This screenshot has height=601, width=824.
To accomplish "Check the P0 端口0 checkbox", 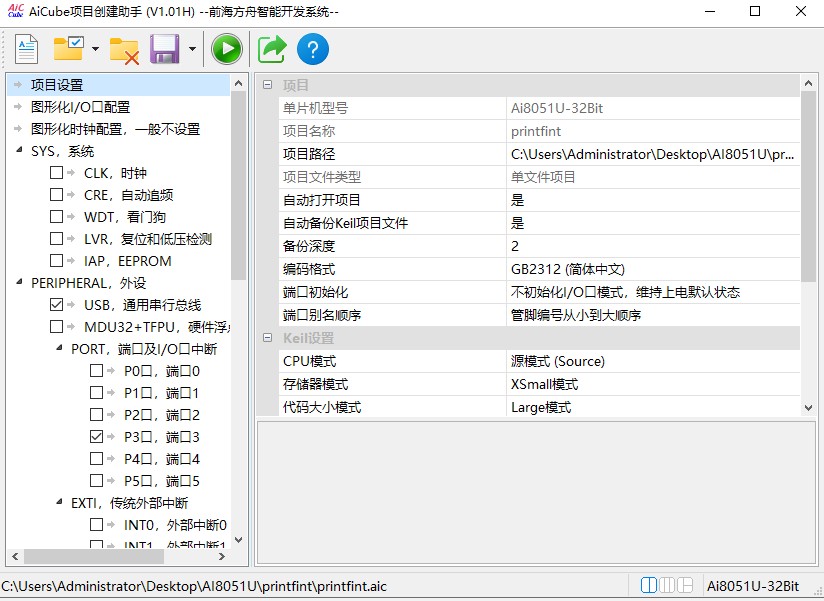I will tap(95, 370).
